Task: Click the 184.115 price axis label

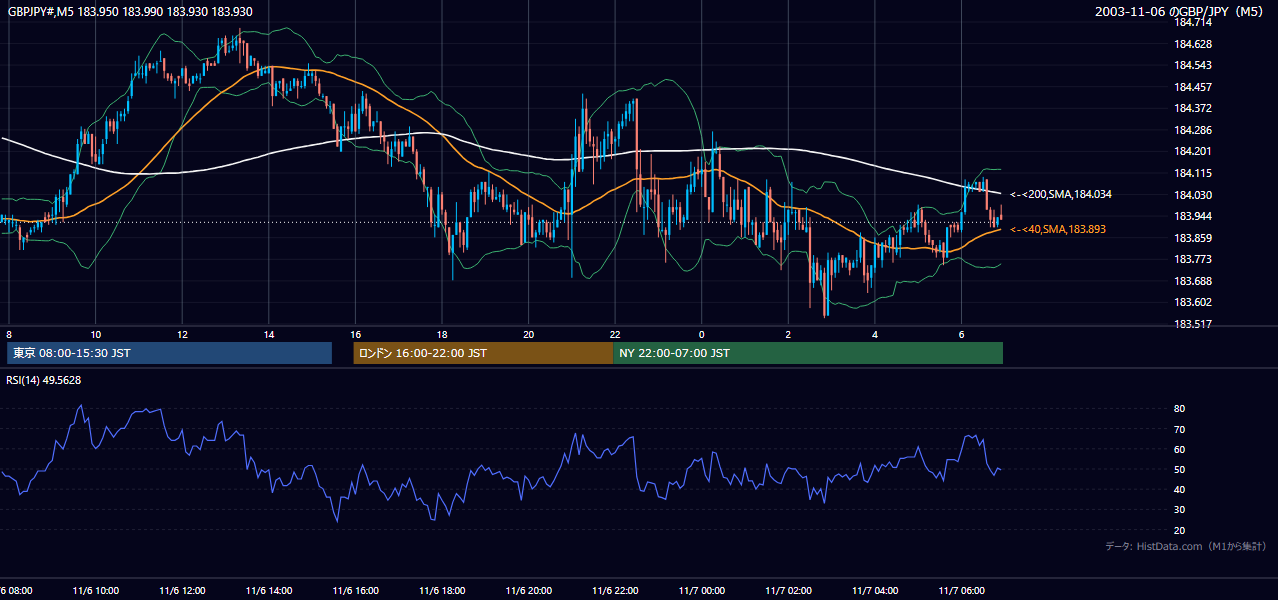Action: coord(1193,173)
